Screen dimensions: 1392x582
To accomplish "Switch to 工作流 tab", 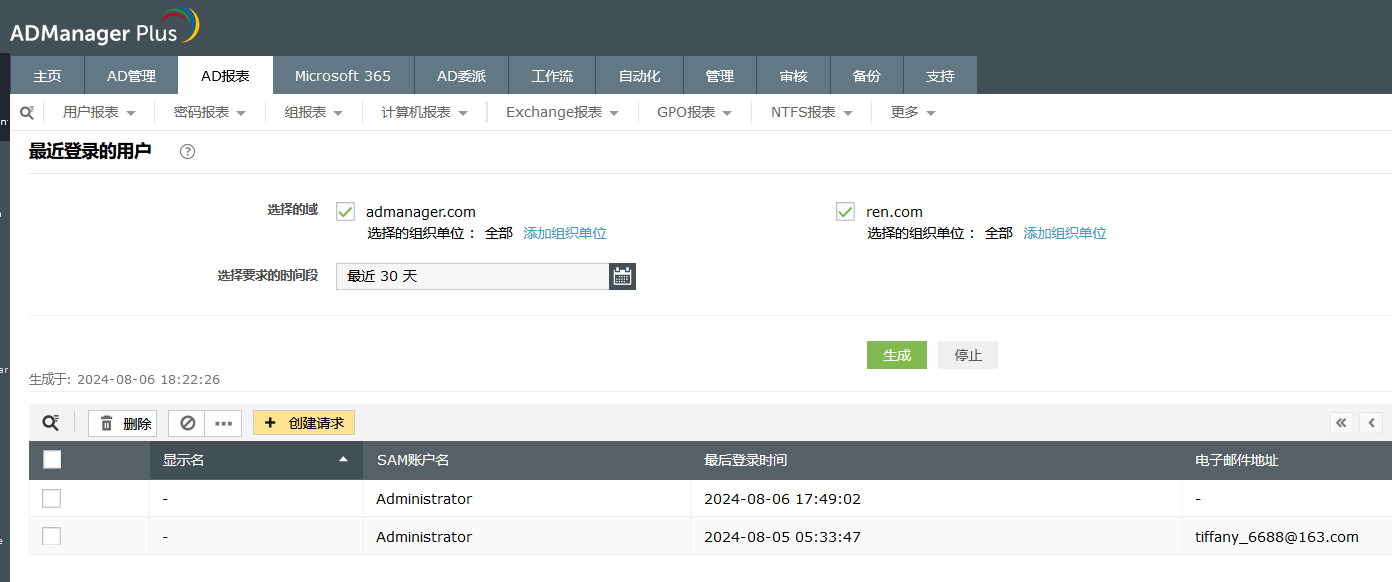I will (x=552, y=75).
